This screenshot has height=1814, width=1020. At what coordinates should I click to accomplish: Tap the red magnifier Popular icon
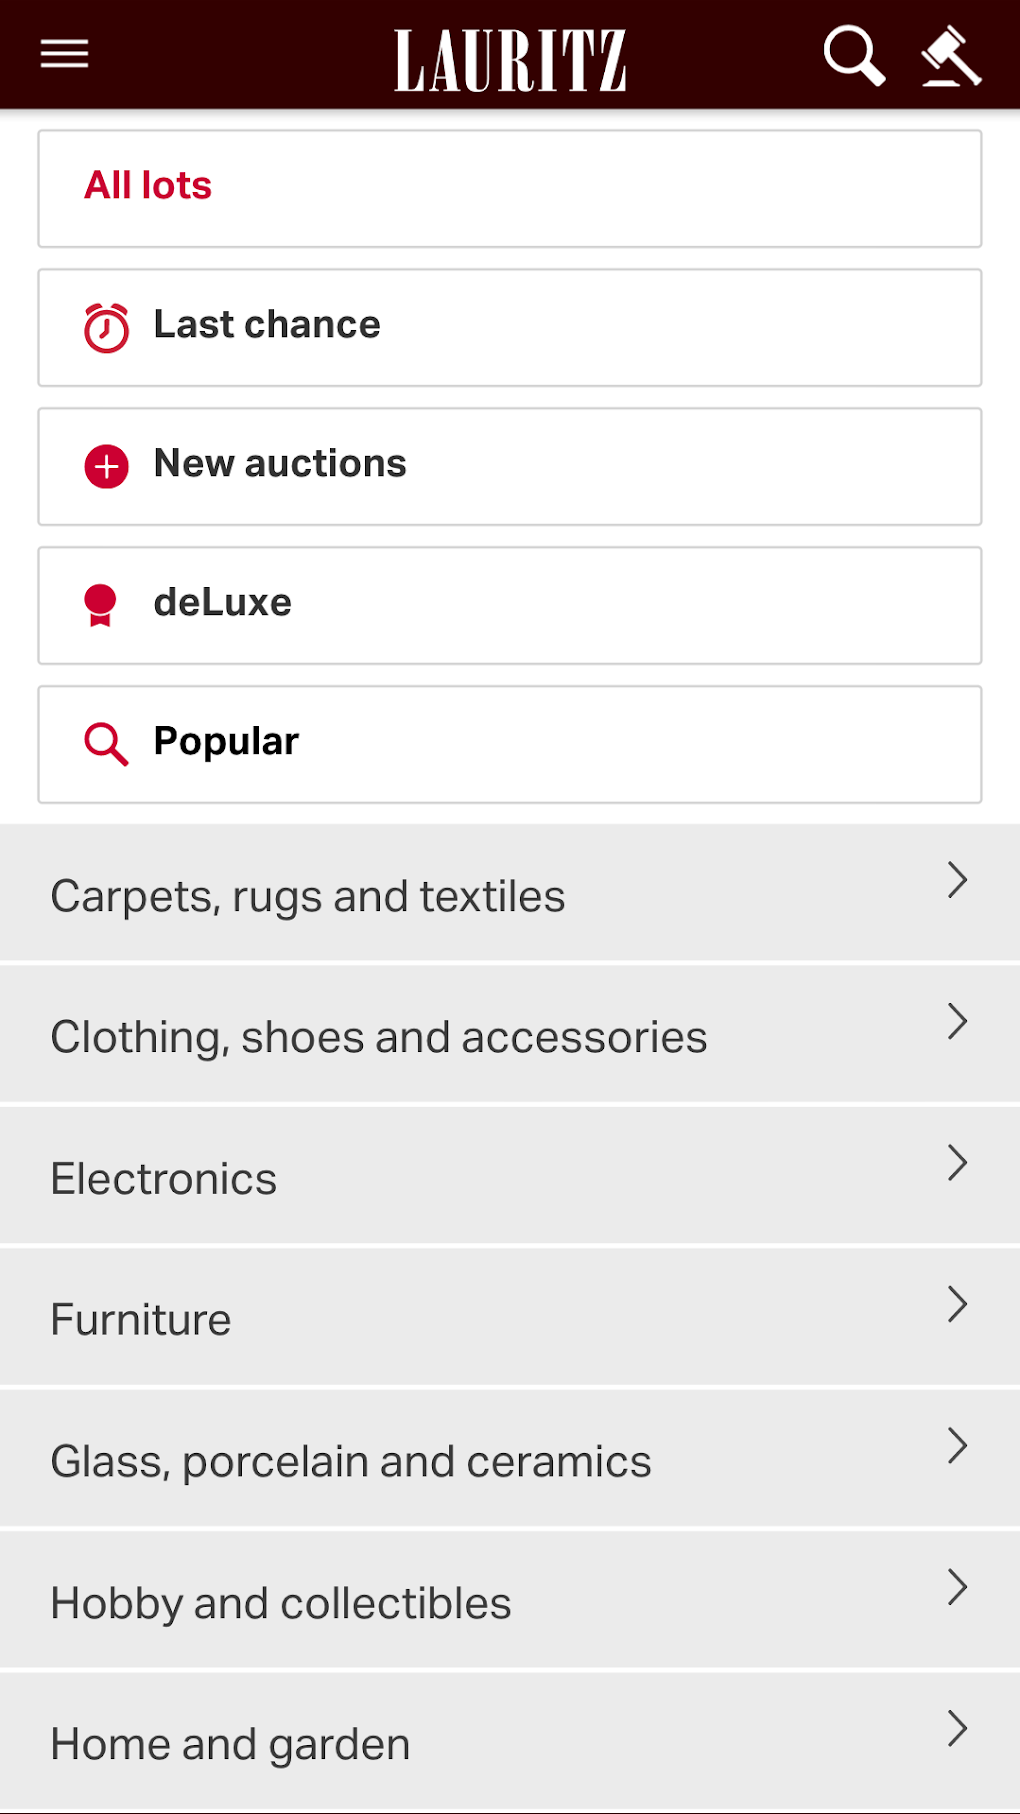[106, 745]
